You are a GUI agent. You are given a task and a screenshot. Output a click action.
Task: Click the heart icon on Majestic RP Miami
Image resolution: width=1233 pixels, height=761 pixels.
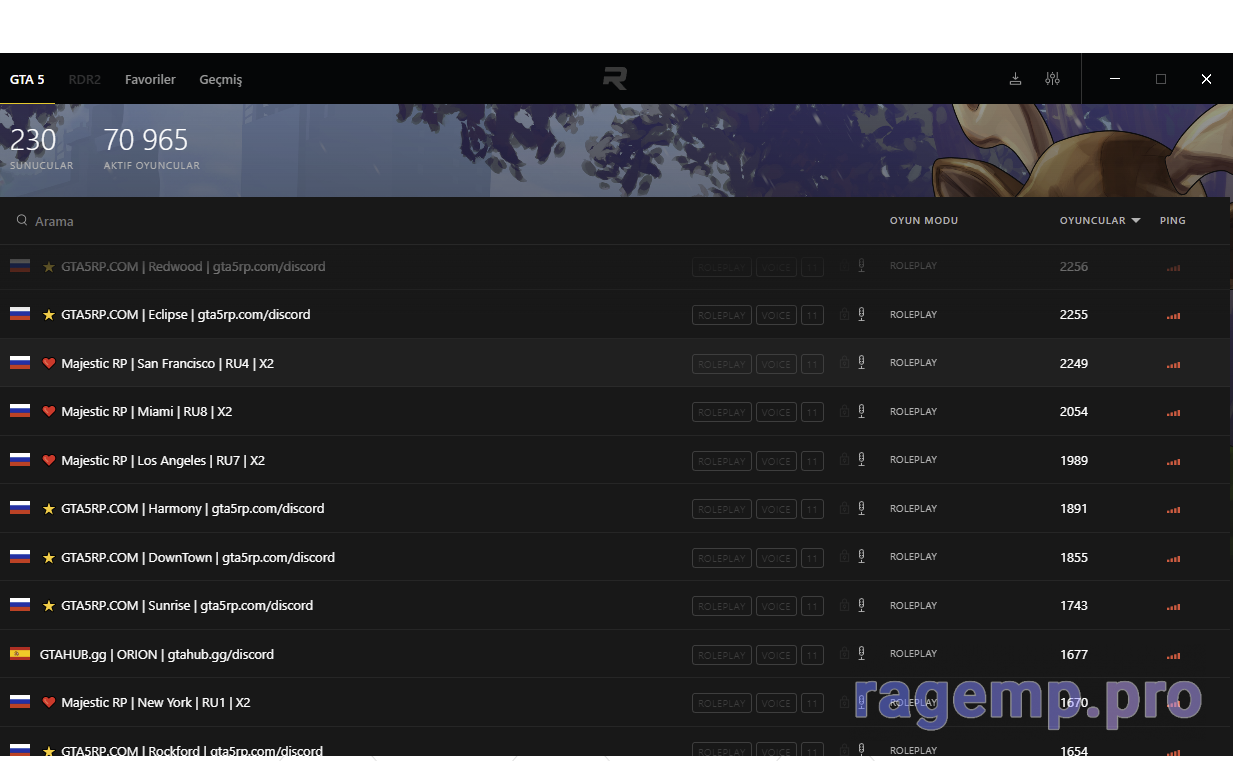pos(49,412)
